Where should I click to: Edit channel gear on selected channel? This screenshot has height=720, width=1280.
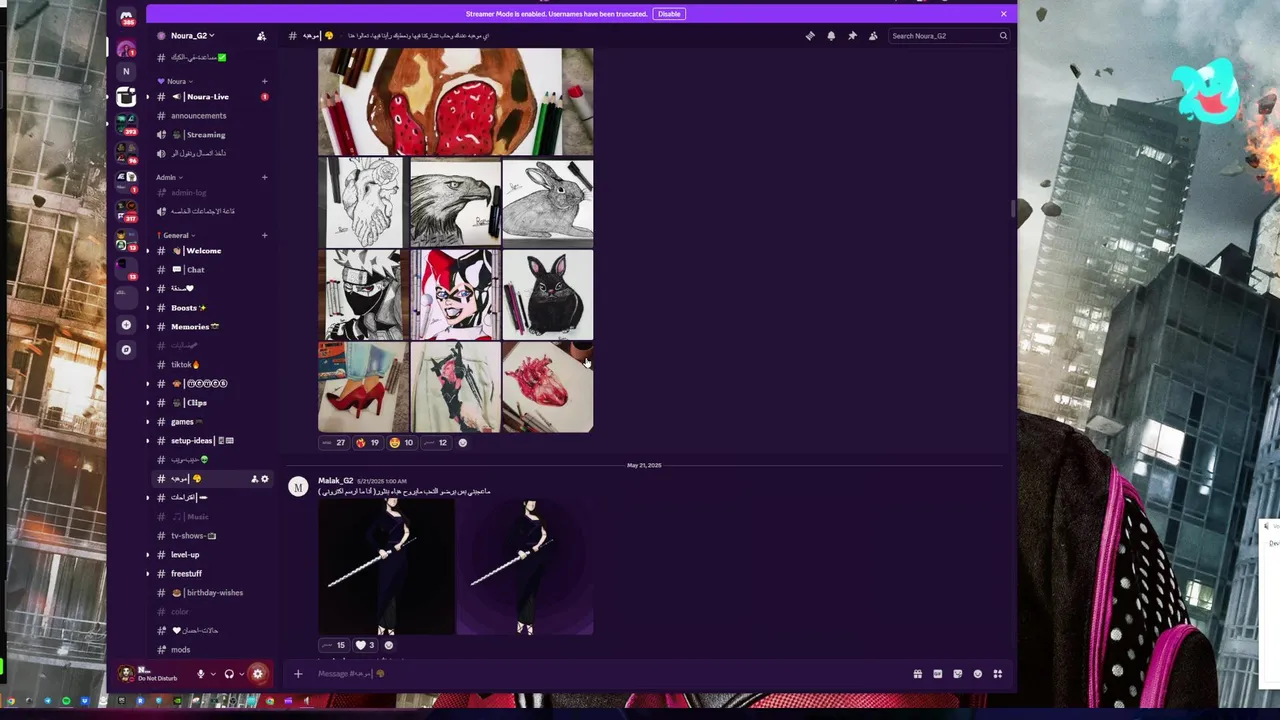click(265, 479)
